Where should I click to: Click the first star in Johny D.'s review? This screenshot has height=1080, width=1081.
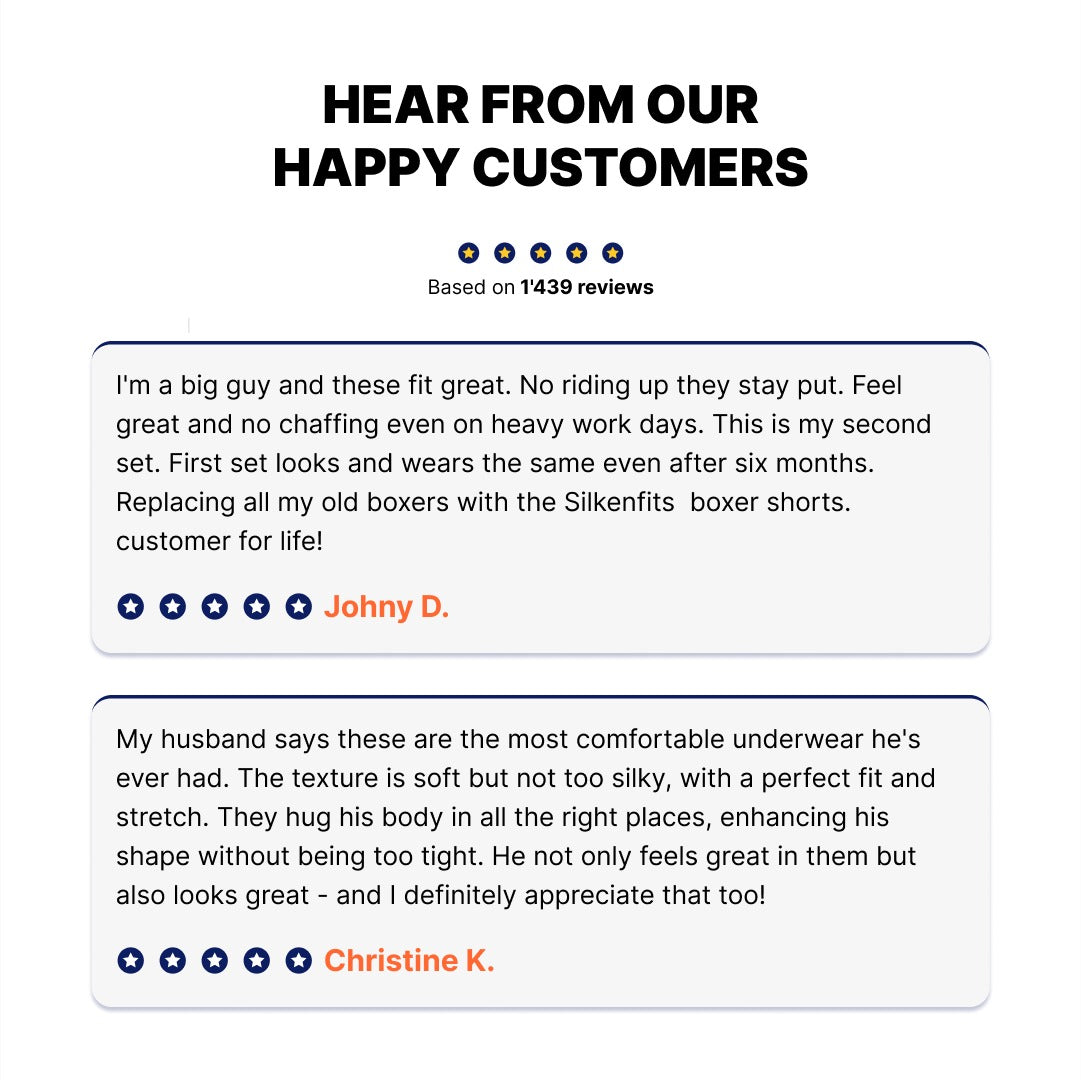tap(131, 606)
